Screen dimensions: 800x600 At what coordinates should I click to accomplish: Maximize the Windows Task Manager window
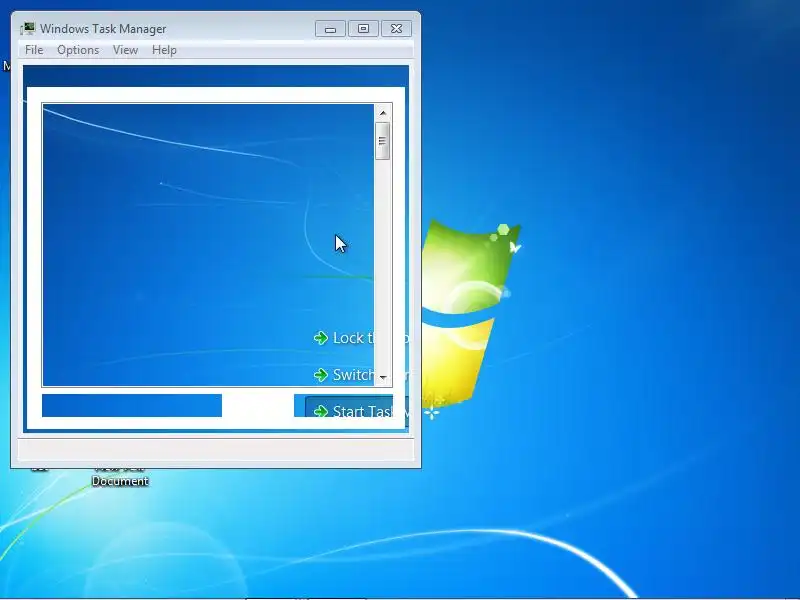tap(363, 29)
